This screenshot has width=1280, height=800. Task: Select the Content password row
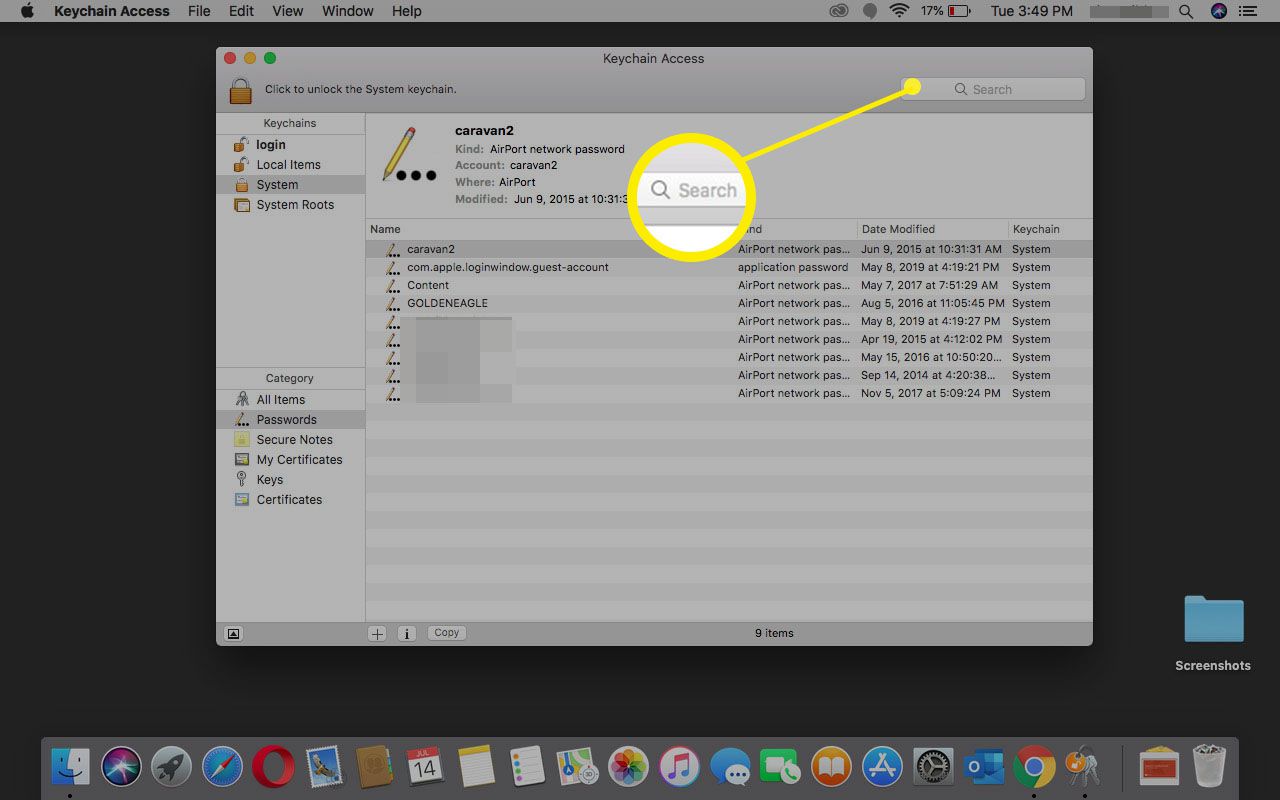729,285
